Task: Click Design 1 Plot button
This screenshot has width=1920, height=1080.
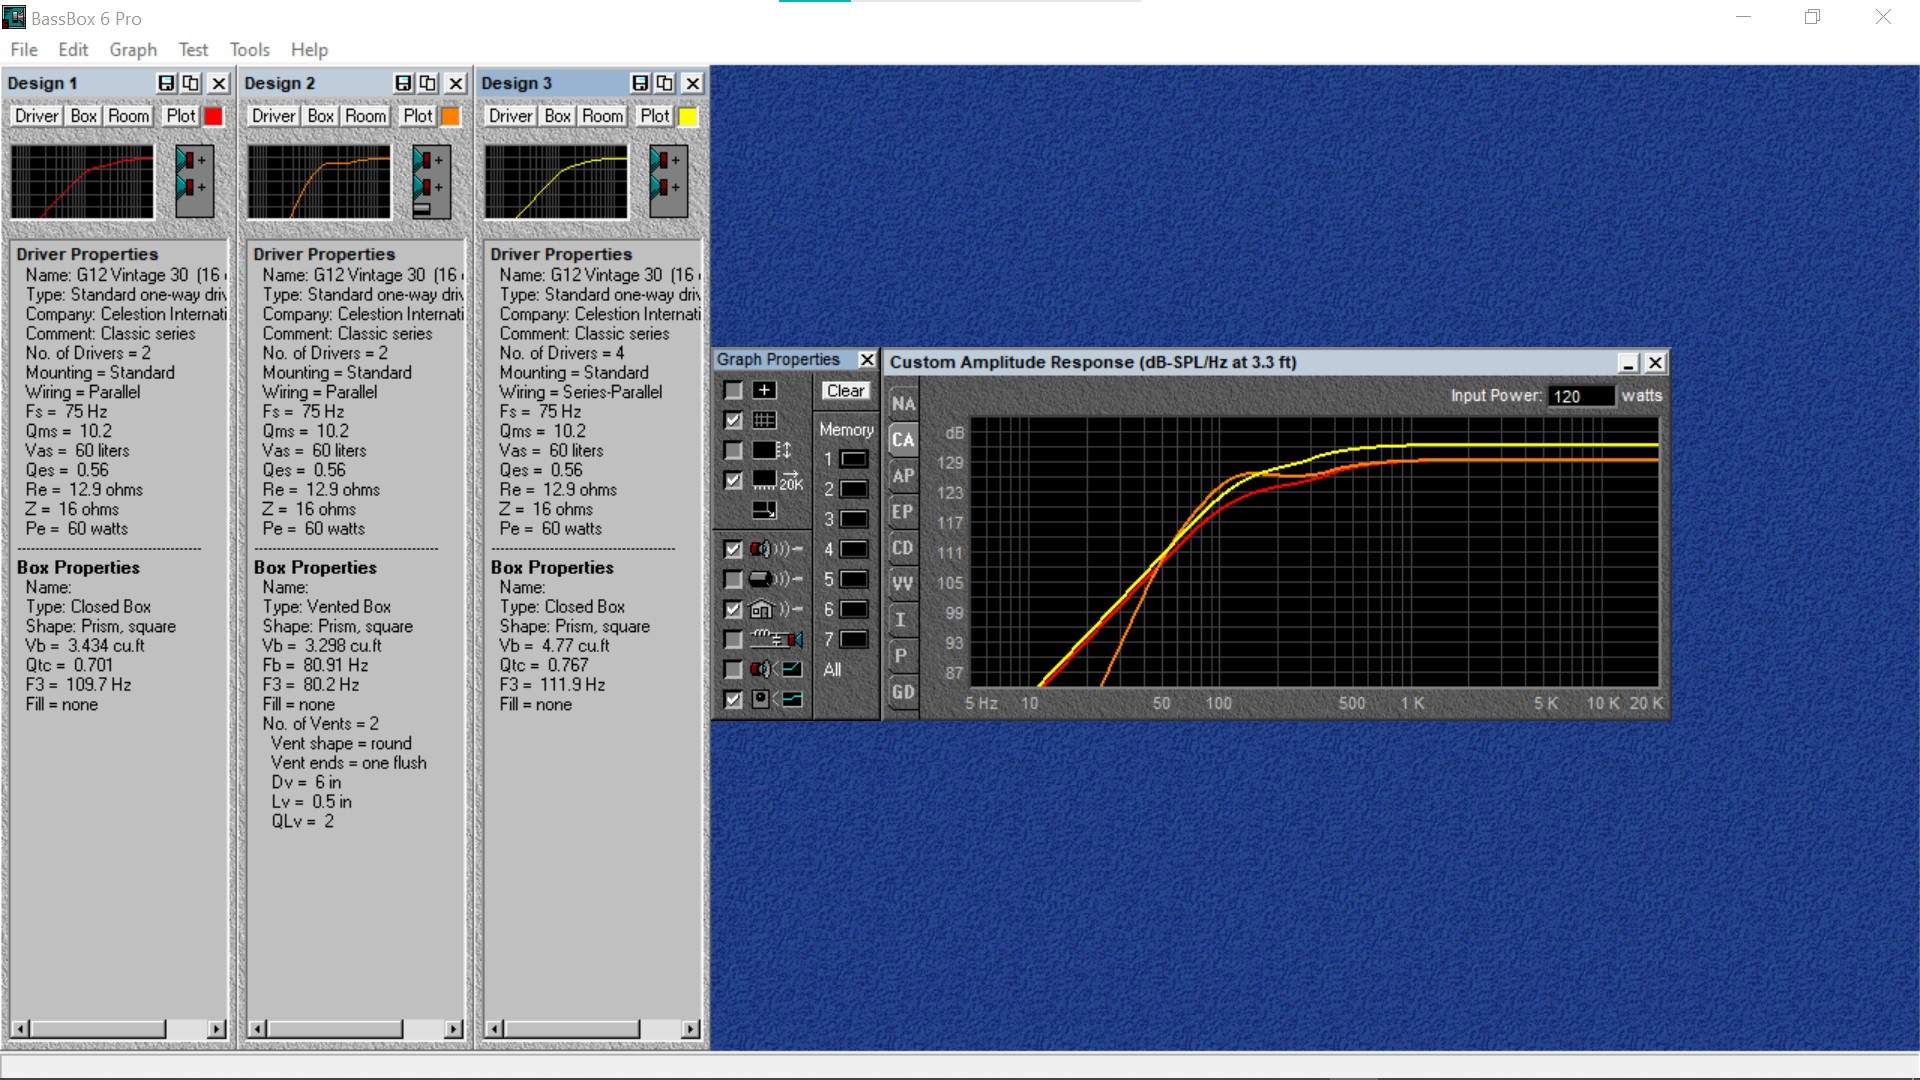Action: coord(181,116)
